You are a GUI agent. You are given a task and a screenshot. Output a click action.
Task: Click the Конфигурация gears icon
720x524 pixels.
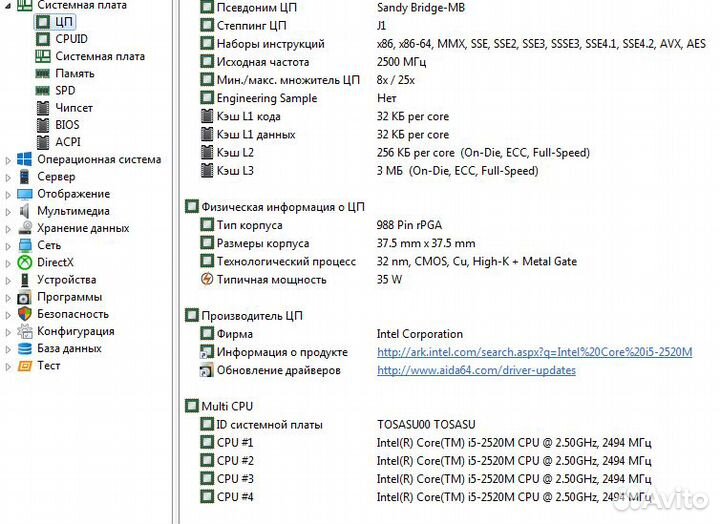point(24,331)
